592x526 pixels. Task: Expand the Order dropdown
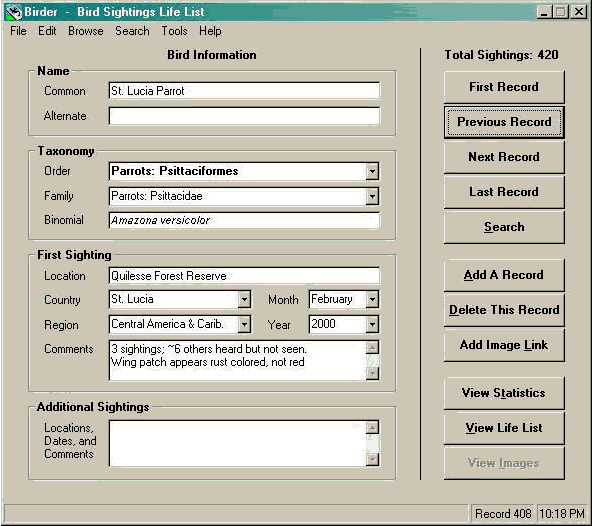(x=372, y=171)
